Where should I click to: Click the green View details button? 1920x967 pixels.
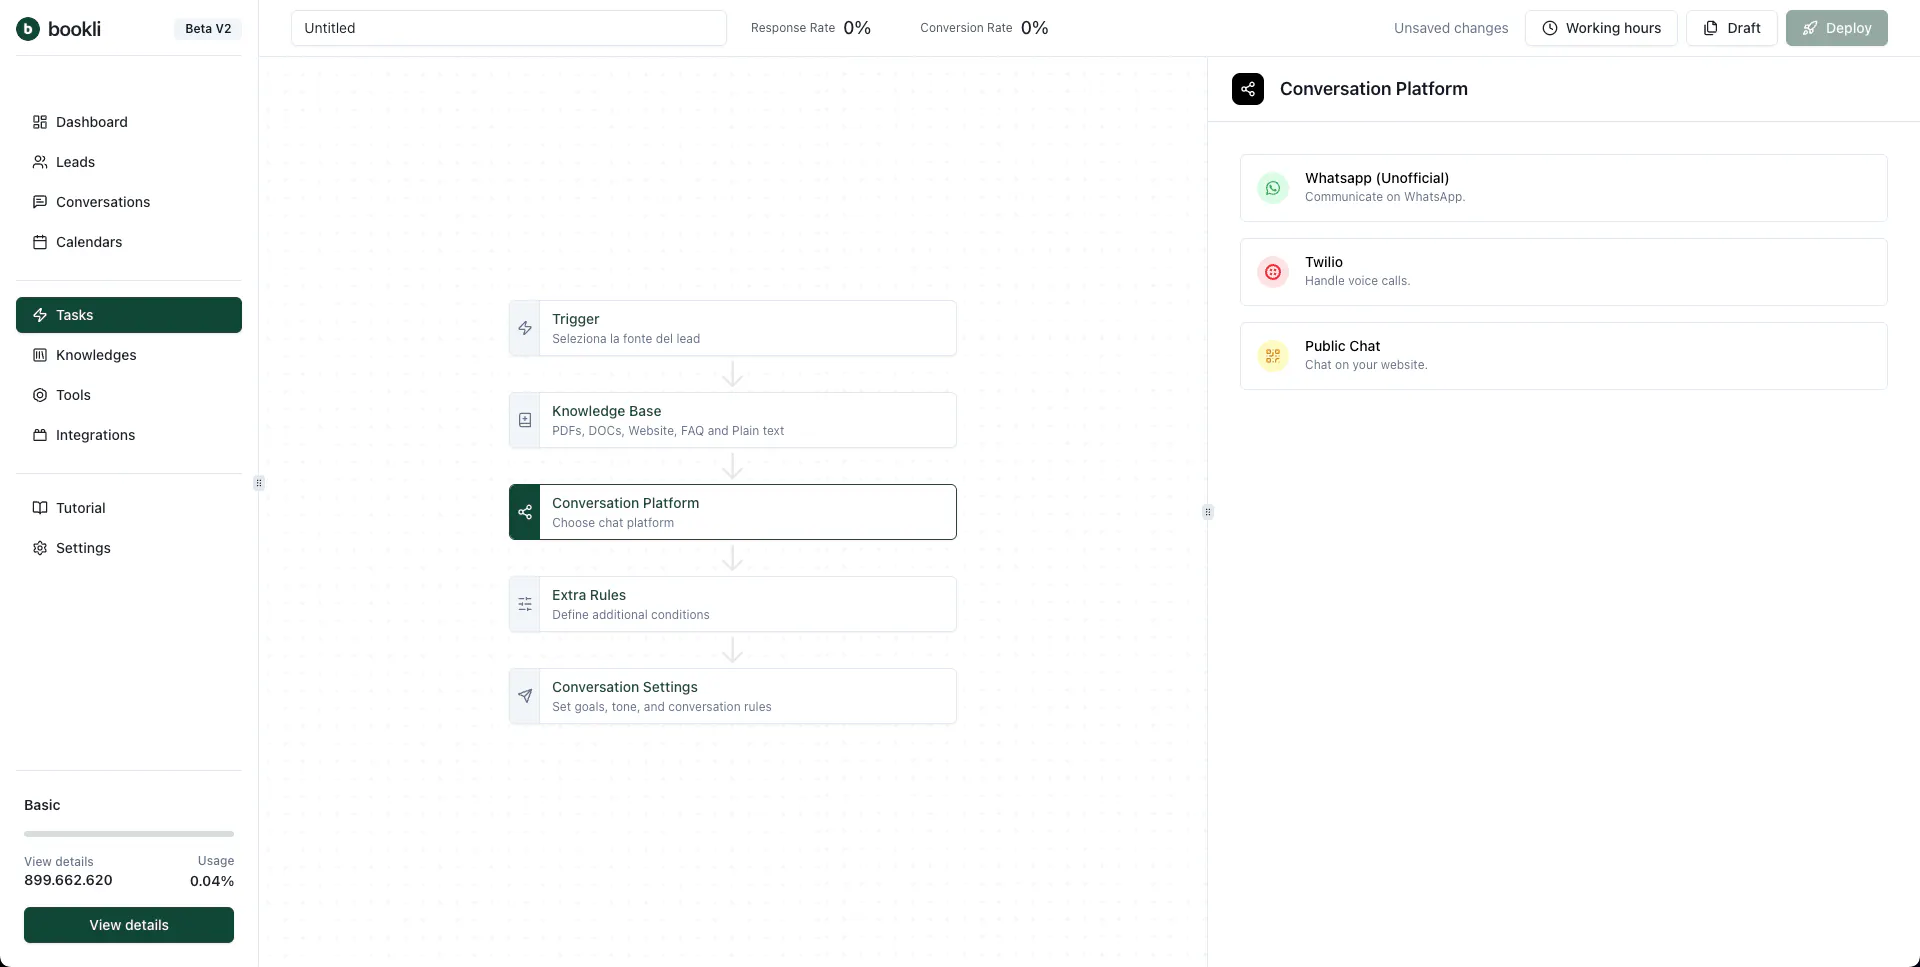click(x=129, y=925)
